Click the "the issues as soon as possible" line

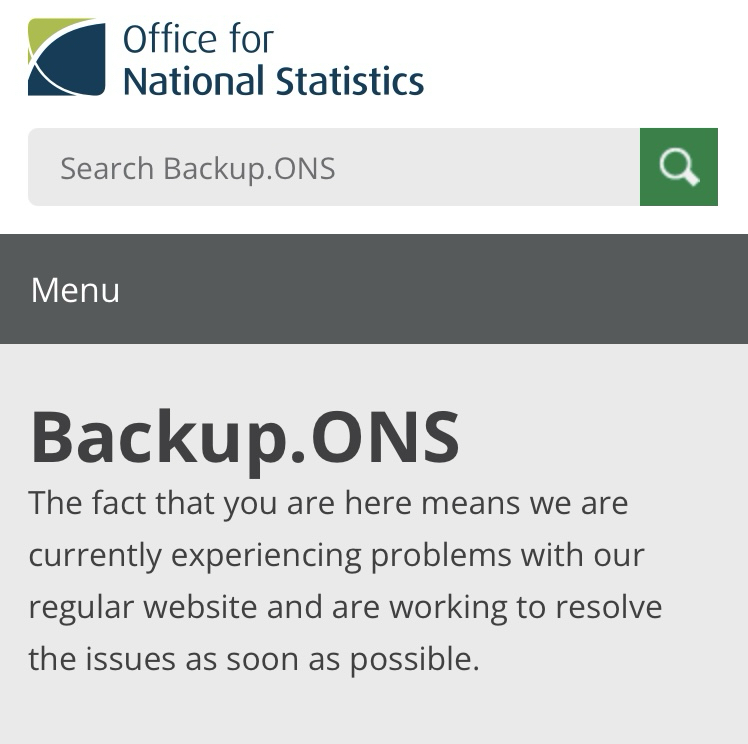click(x=254, y=659)
